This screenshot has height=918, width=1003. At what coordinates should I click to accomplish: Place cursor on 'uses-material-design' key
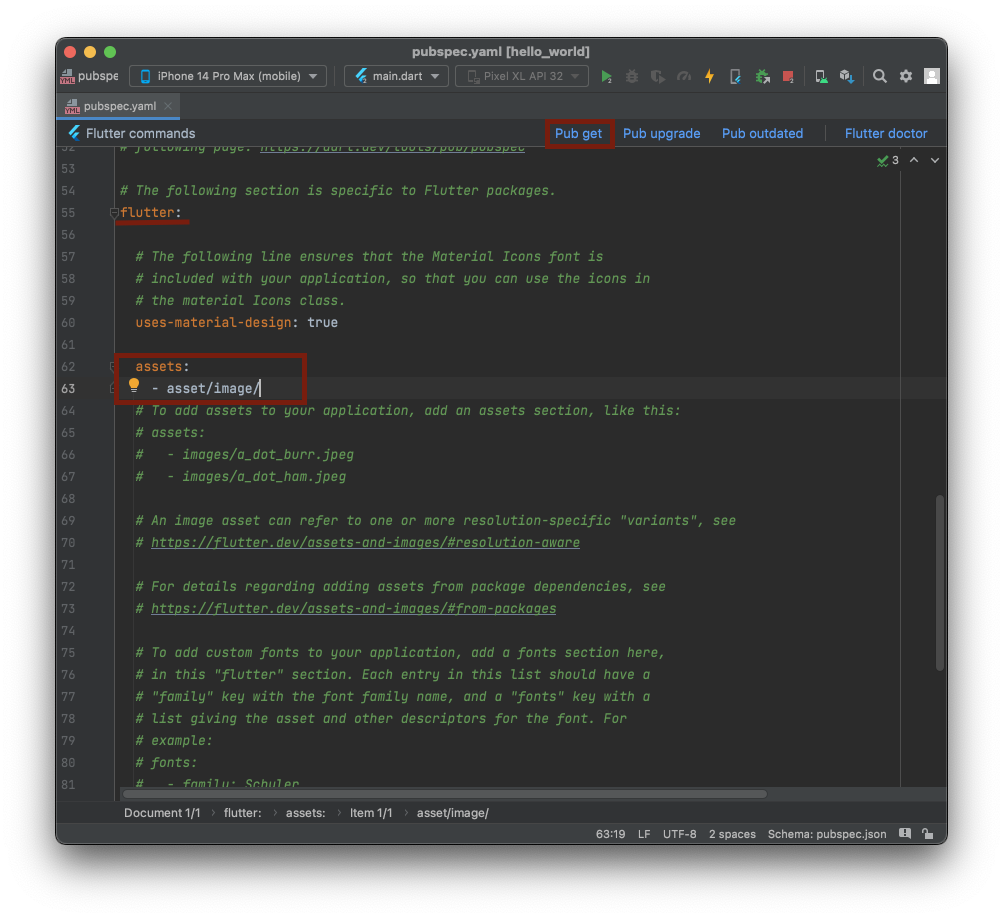[x=213, y=322]
